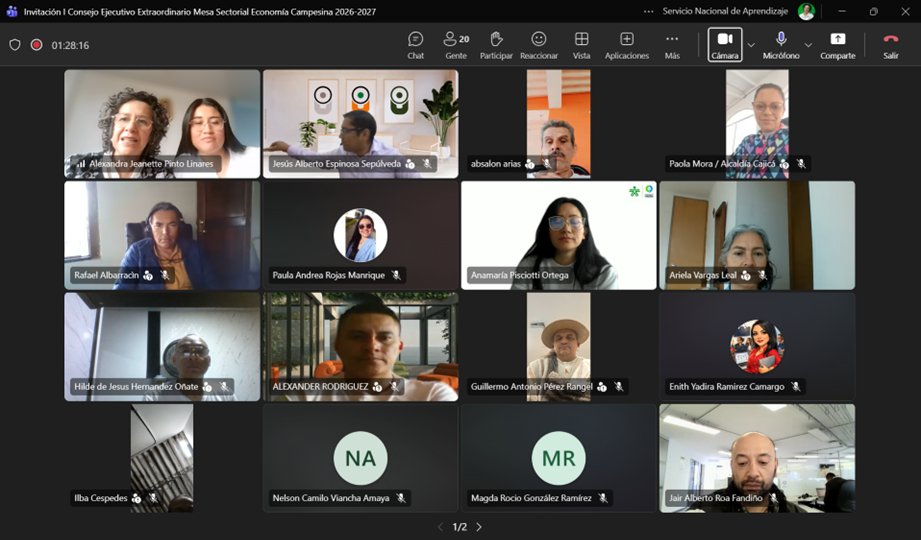Click muted mic icon for ALEXANDER RODRIGUEZ

click(394, 387)
